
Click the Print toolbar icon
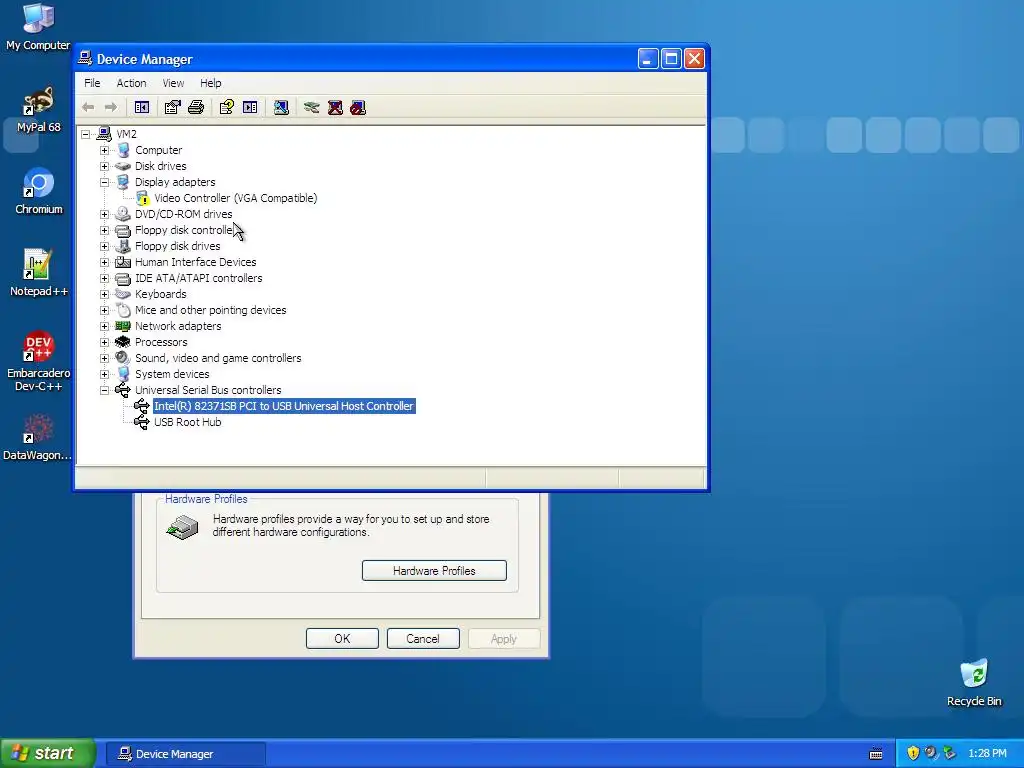196,107
